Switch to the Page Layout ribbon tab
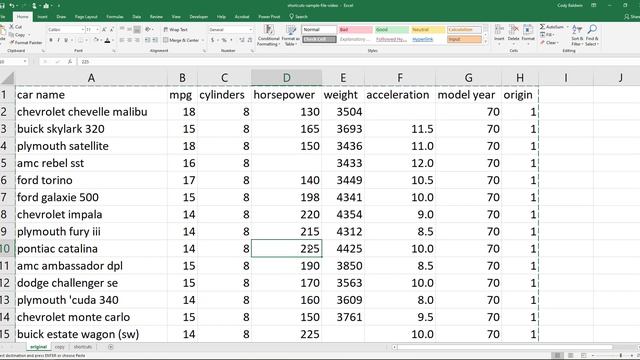Screen dimensions: 640x360 (x=86, y=17)
